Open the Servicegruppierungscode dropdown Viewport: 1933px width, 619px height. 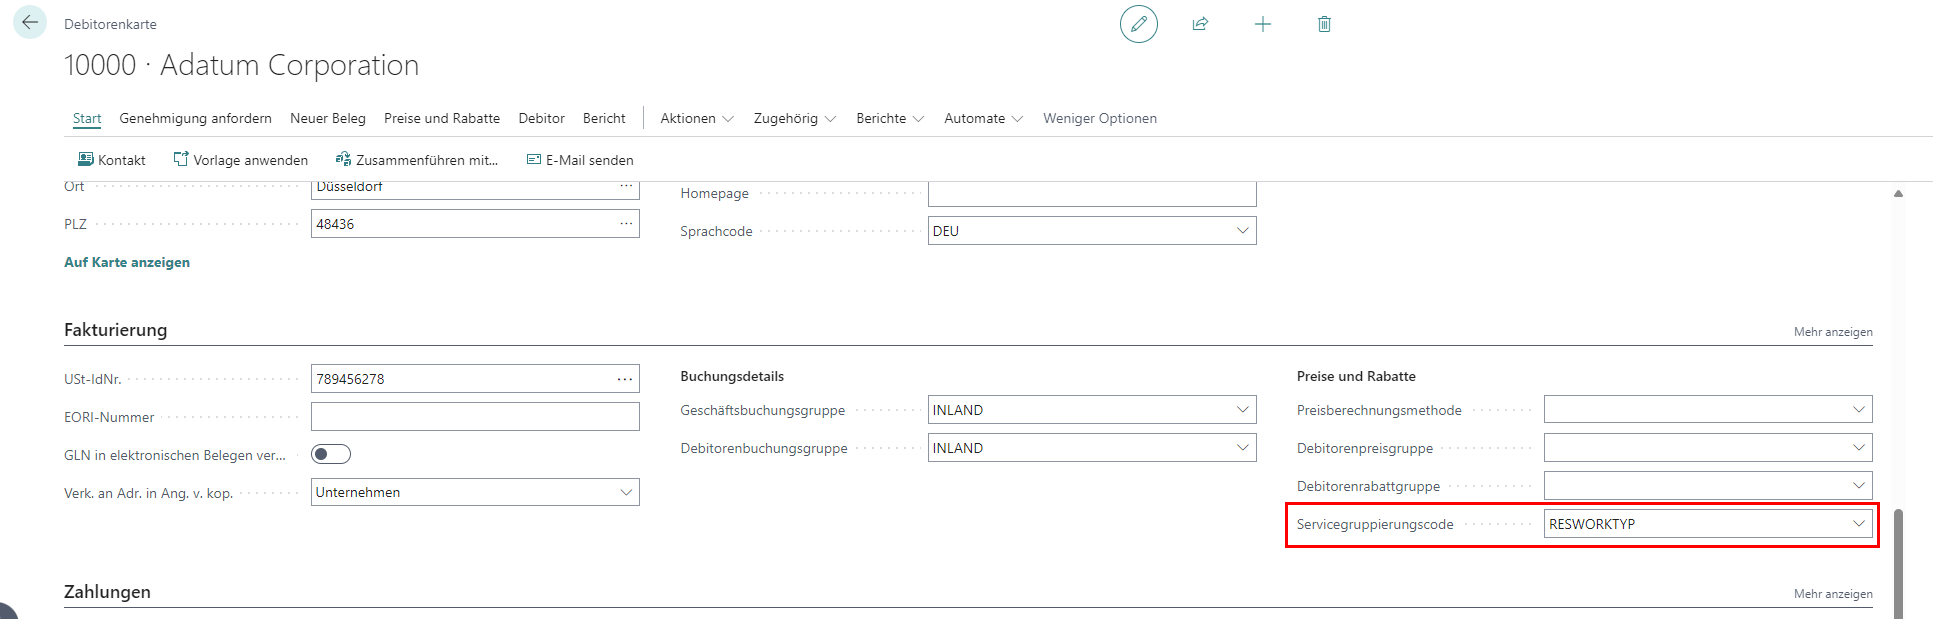(1858, 524)
